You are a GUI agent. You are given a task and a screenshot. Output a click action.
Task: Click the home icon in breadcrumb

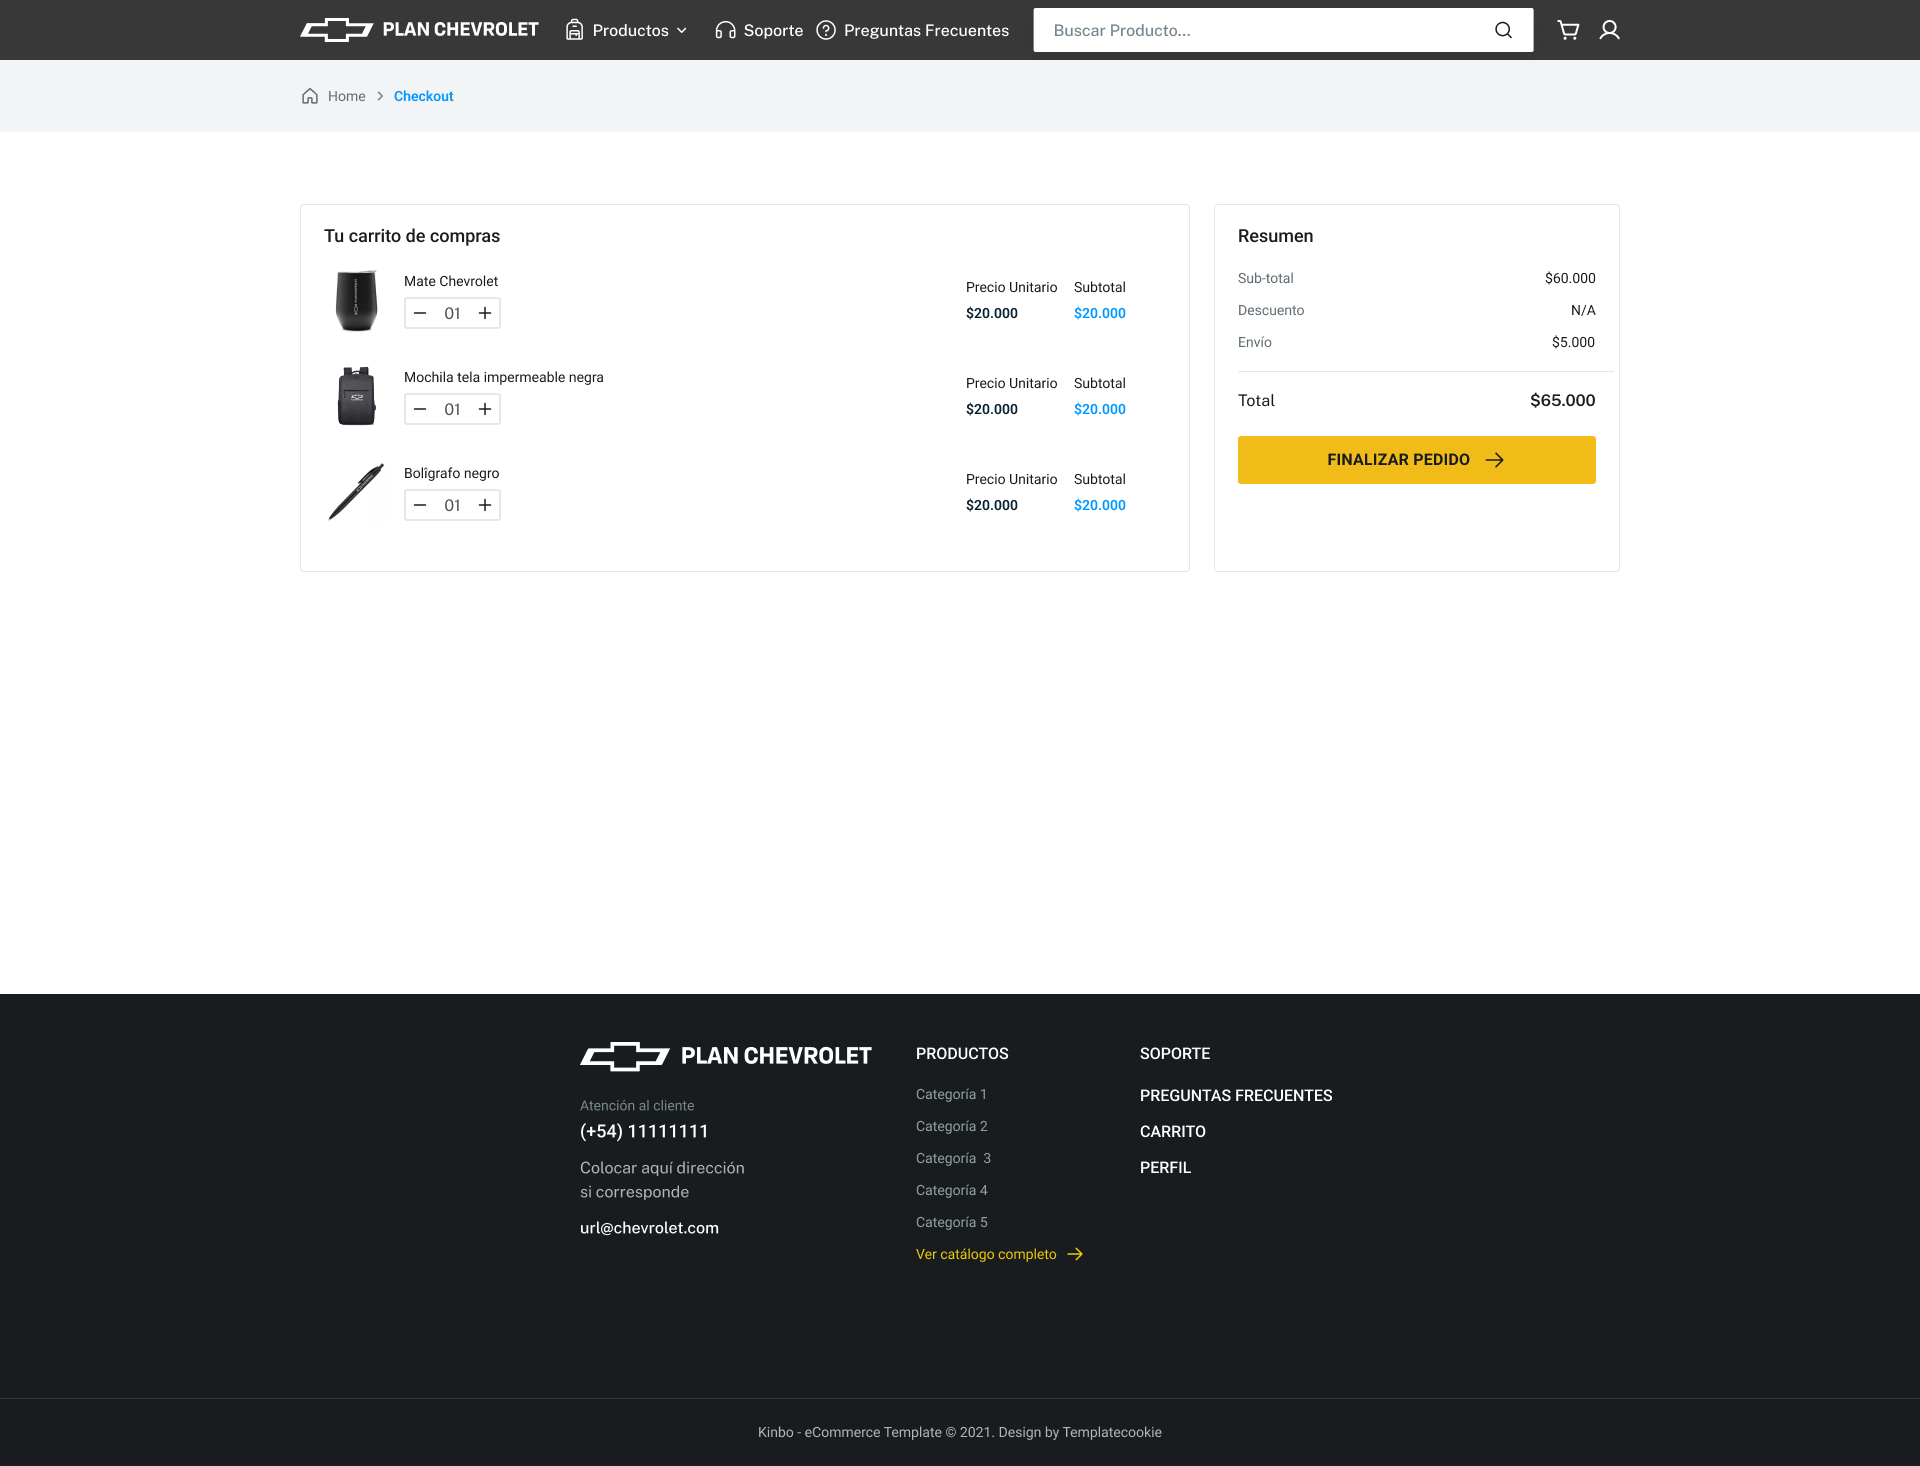(x=310, y=96)
